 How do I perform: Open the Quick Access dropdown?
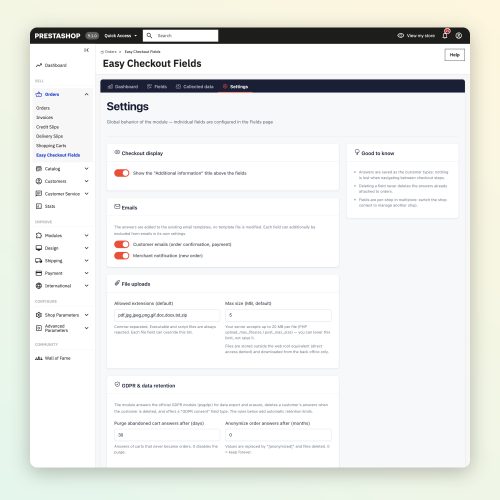[x=121, y=36]
